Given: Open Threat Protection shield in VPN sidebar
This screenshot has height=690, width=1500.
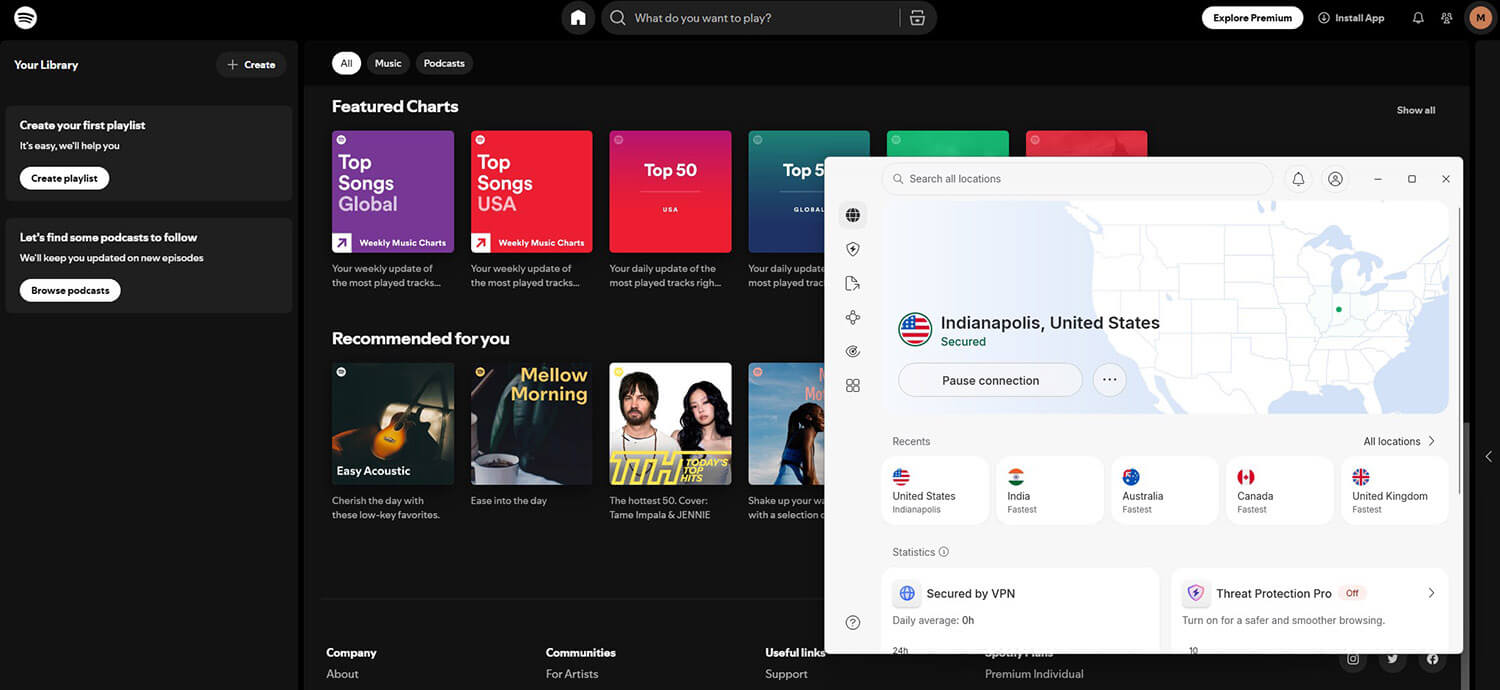Looking at the screenshot, I should [x=853, y=249].
